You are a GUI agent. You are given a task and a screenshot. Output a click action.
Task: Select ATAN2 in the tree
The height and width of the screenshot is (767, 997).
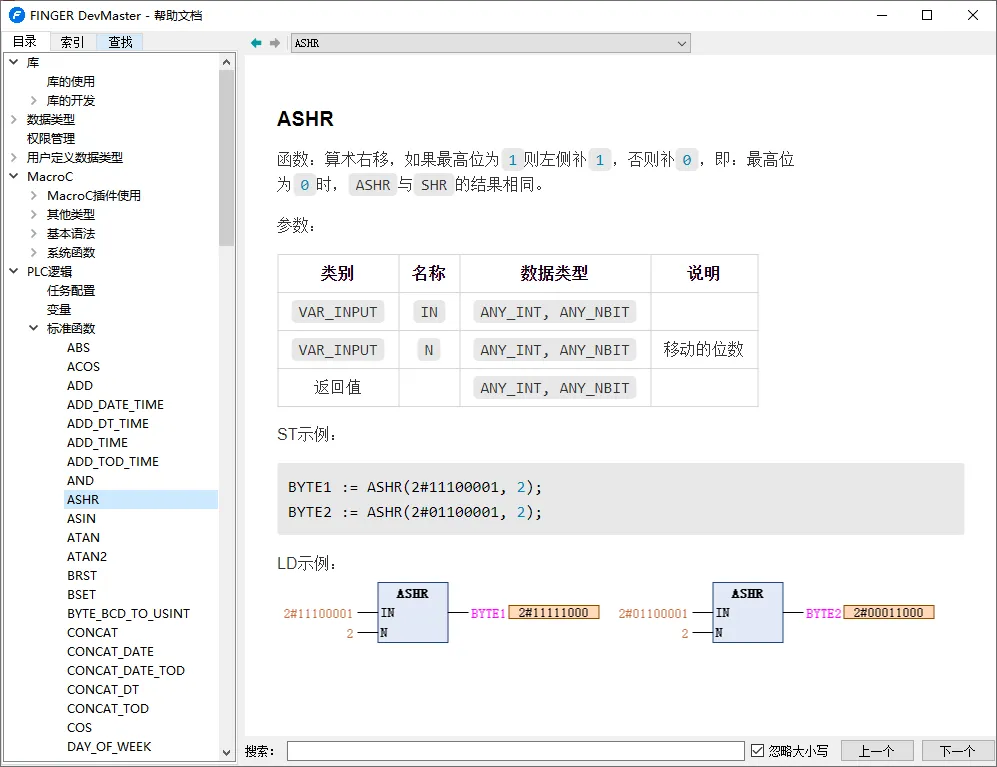(x=86, y=556)
